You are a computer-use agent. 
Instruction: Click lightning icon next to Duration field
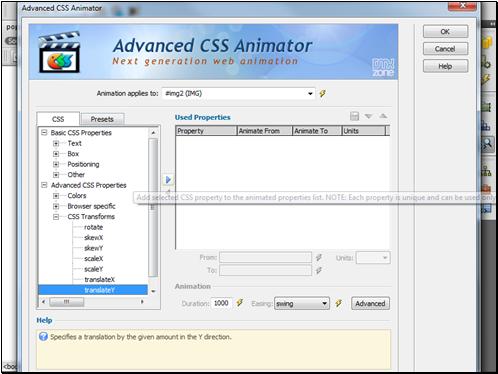point(239,303)
